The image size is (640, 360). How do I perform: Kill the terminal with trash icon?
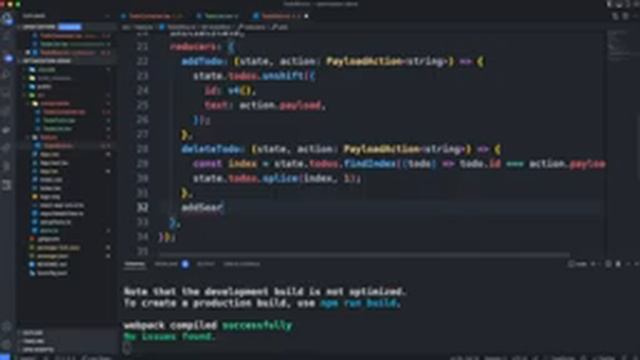pyautogui.click(x=618, y=264)
